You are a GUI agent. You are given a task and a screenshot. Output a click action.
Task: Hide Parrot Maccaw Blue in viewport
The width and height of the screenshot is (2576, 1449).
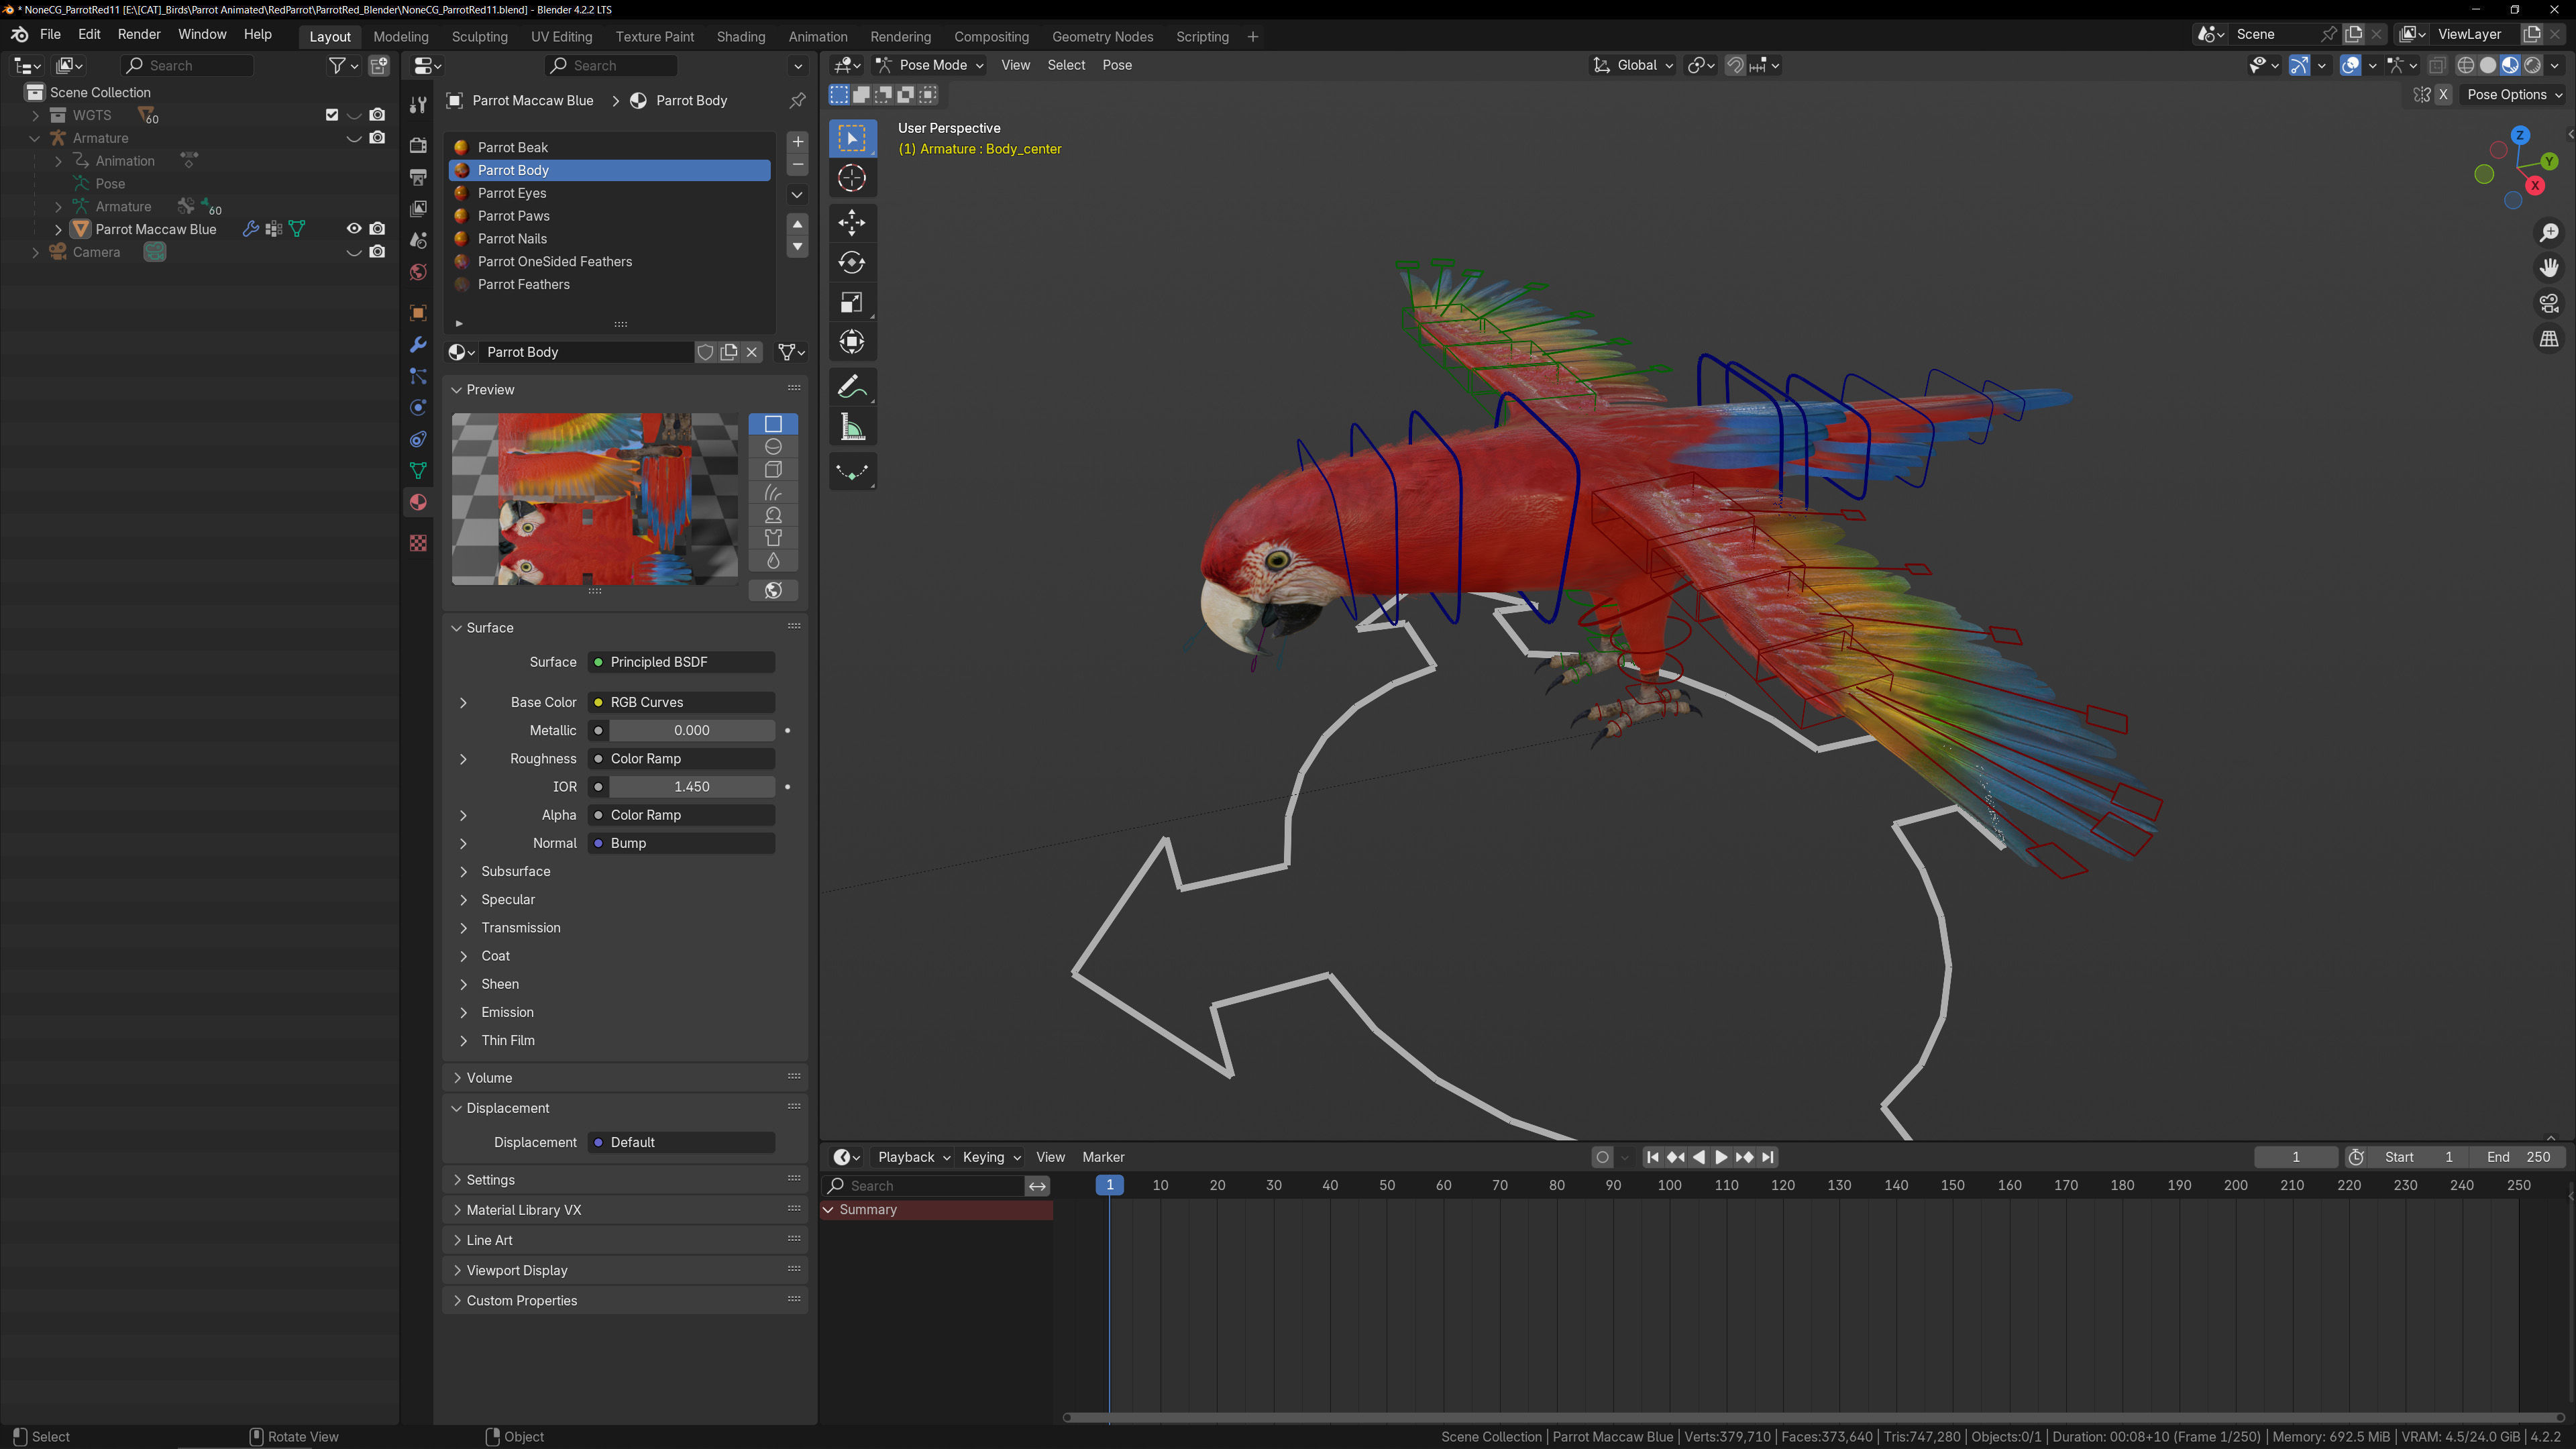click(x=354, y=229)
